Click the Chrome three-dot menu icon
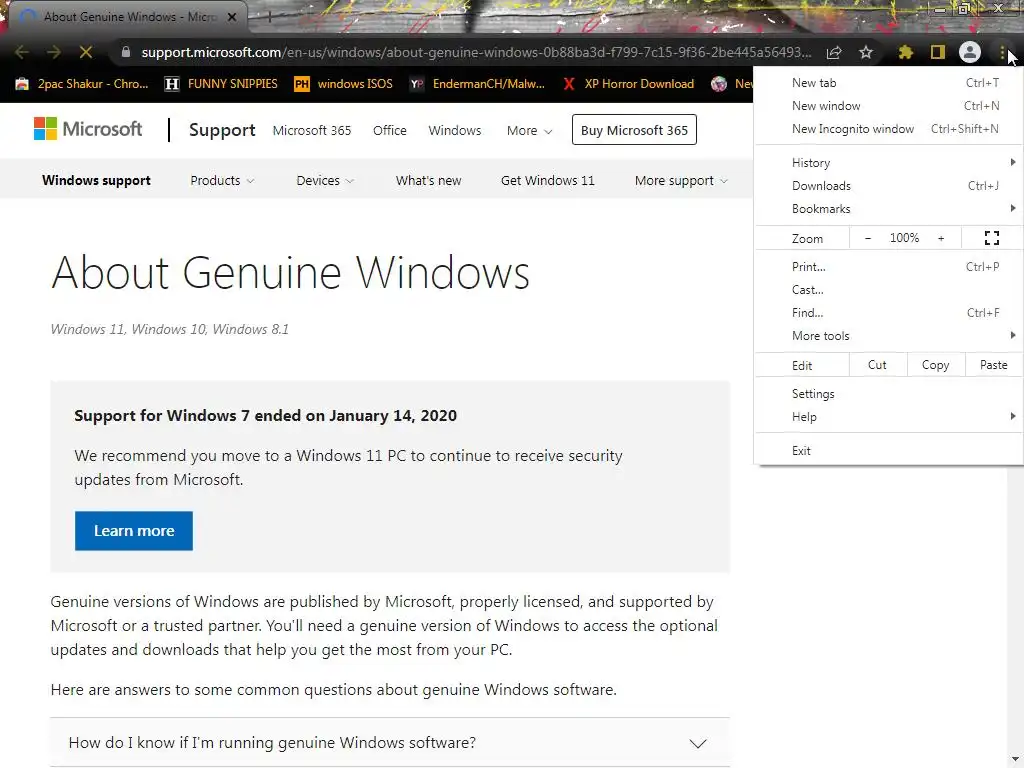The height and width of the screenshot is (768, 1024). coord(1002,52)
